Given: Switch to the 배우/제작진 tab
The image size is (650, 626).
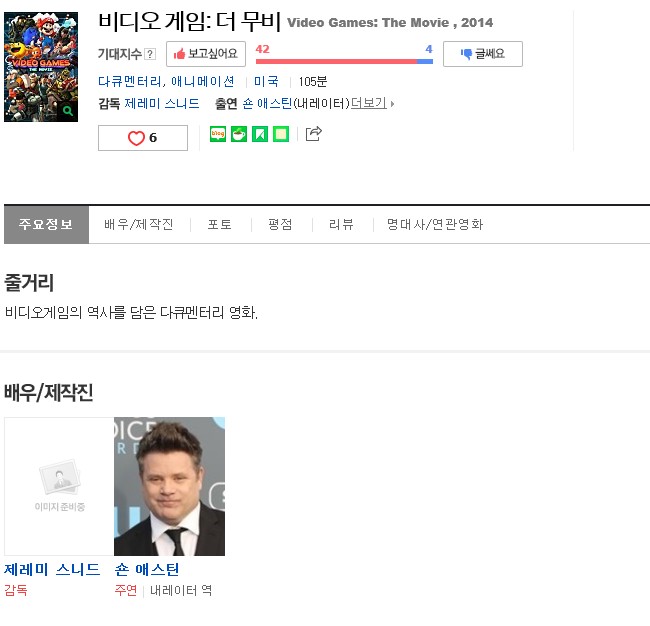Looking at the screenshot, I should 139,225.
